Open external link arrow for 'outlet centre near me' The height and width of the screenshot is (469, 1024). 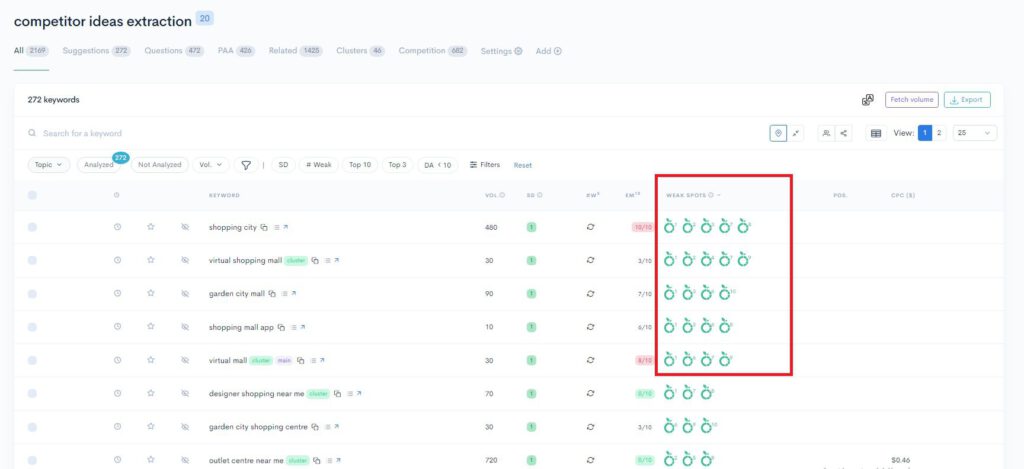tap(336, 461)
